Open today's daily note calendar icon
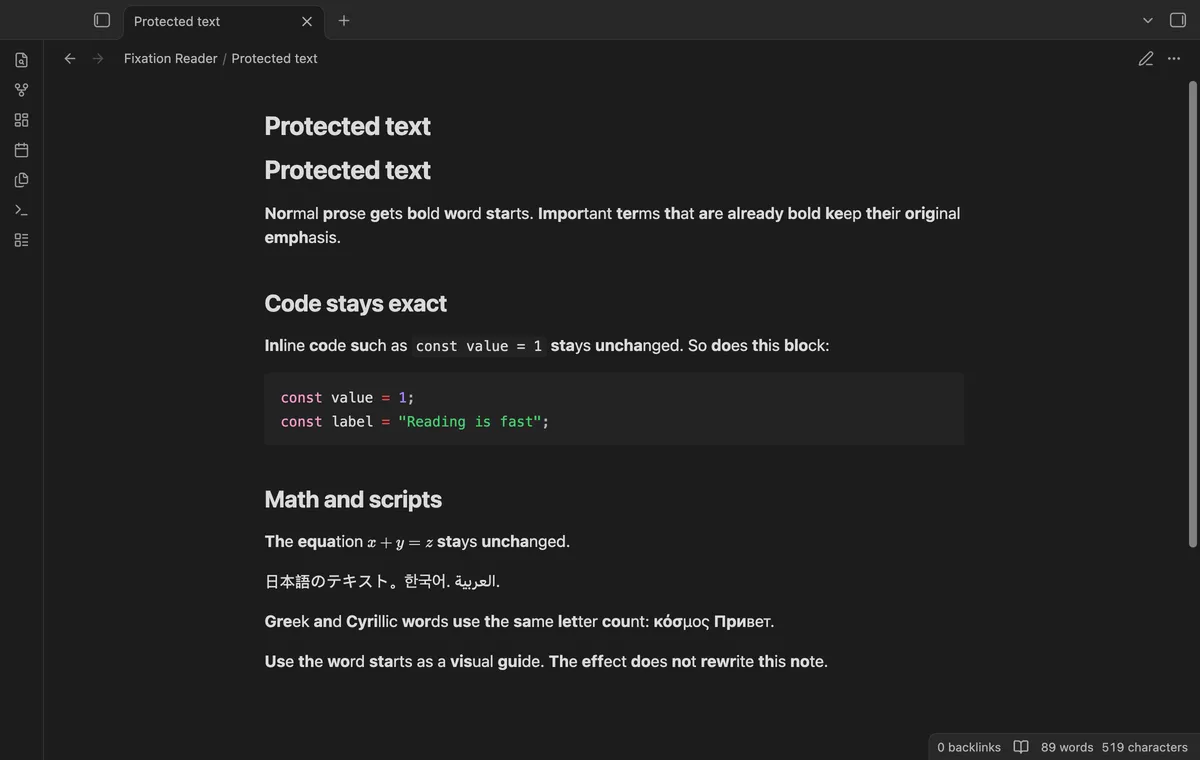Screen dimensions: 1200x760 [x=21, y=150]
